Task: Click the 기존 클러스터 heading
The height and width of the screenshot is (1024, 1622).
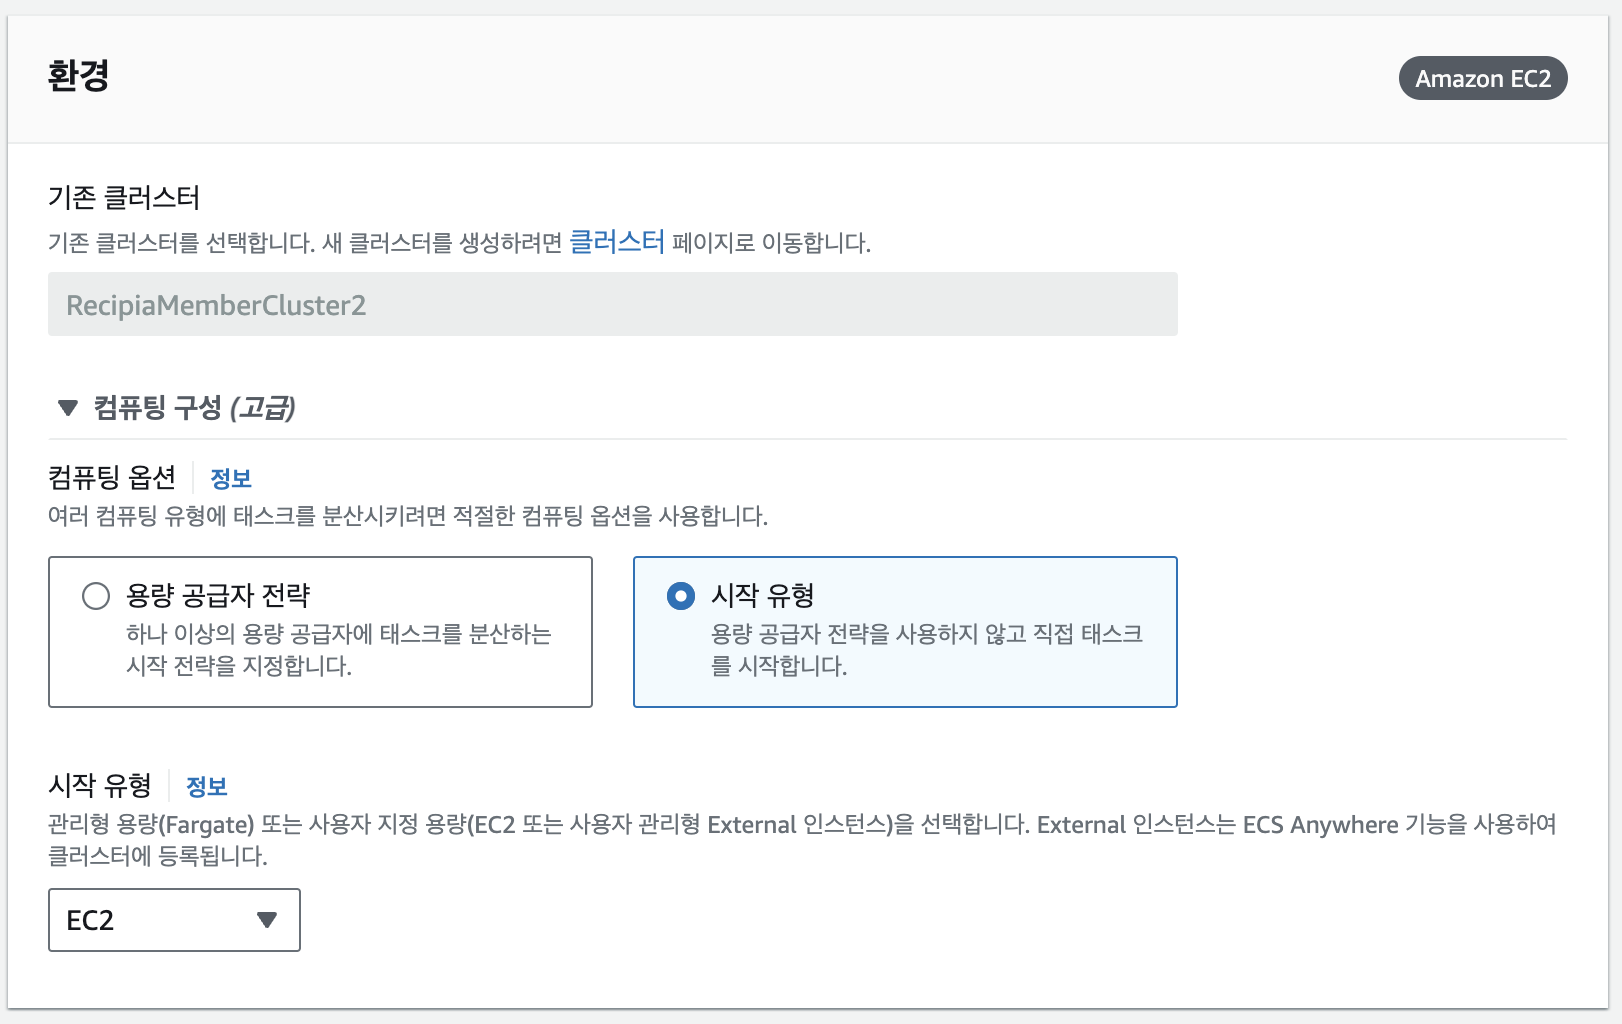Action: (123, 198)
